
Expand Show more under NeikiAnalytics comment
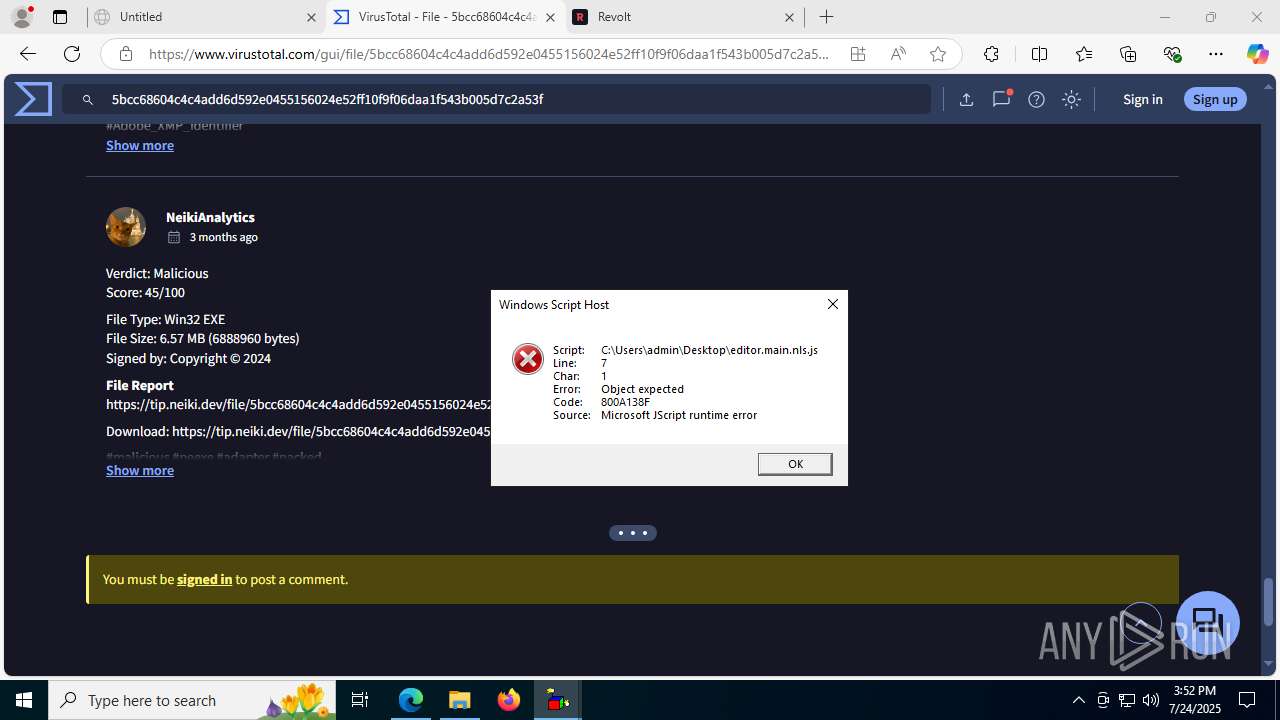coord(140,470)
